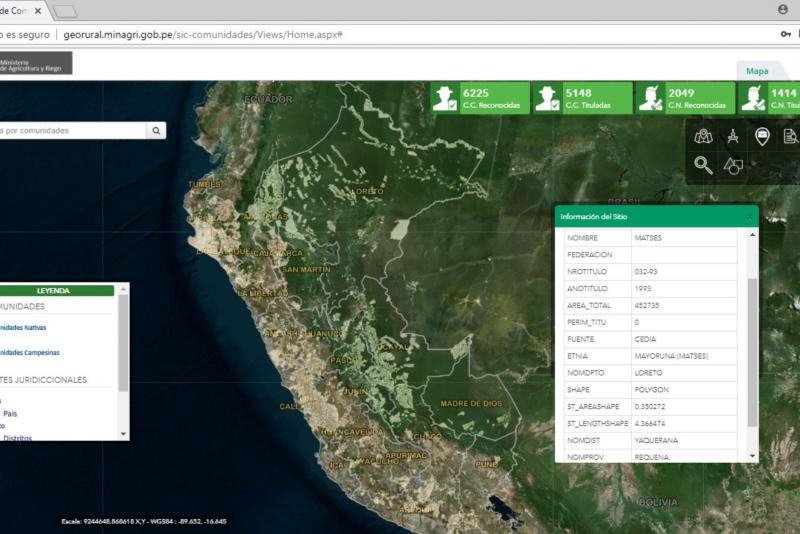The image size is (800, 534).
Task: Select the ETNIA value MAYORUNA (MATSES)
Action: (x=671, y=355)
